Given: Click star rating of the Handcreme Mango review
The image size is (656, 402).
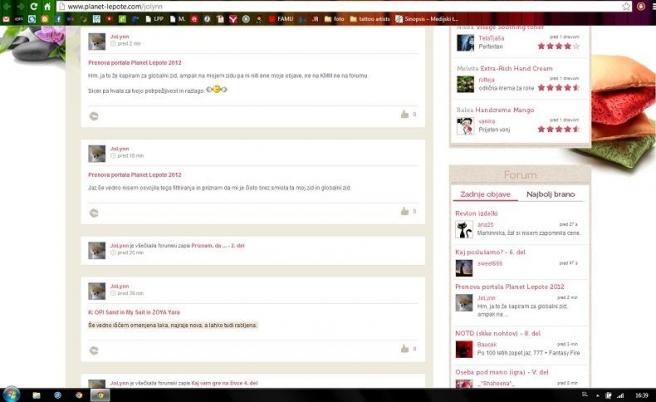Looking at the screenshot, I should [559, 129].
